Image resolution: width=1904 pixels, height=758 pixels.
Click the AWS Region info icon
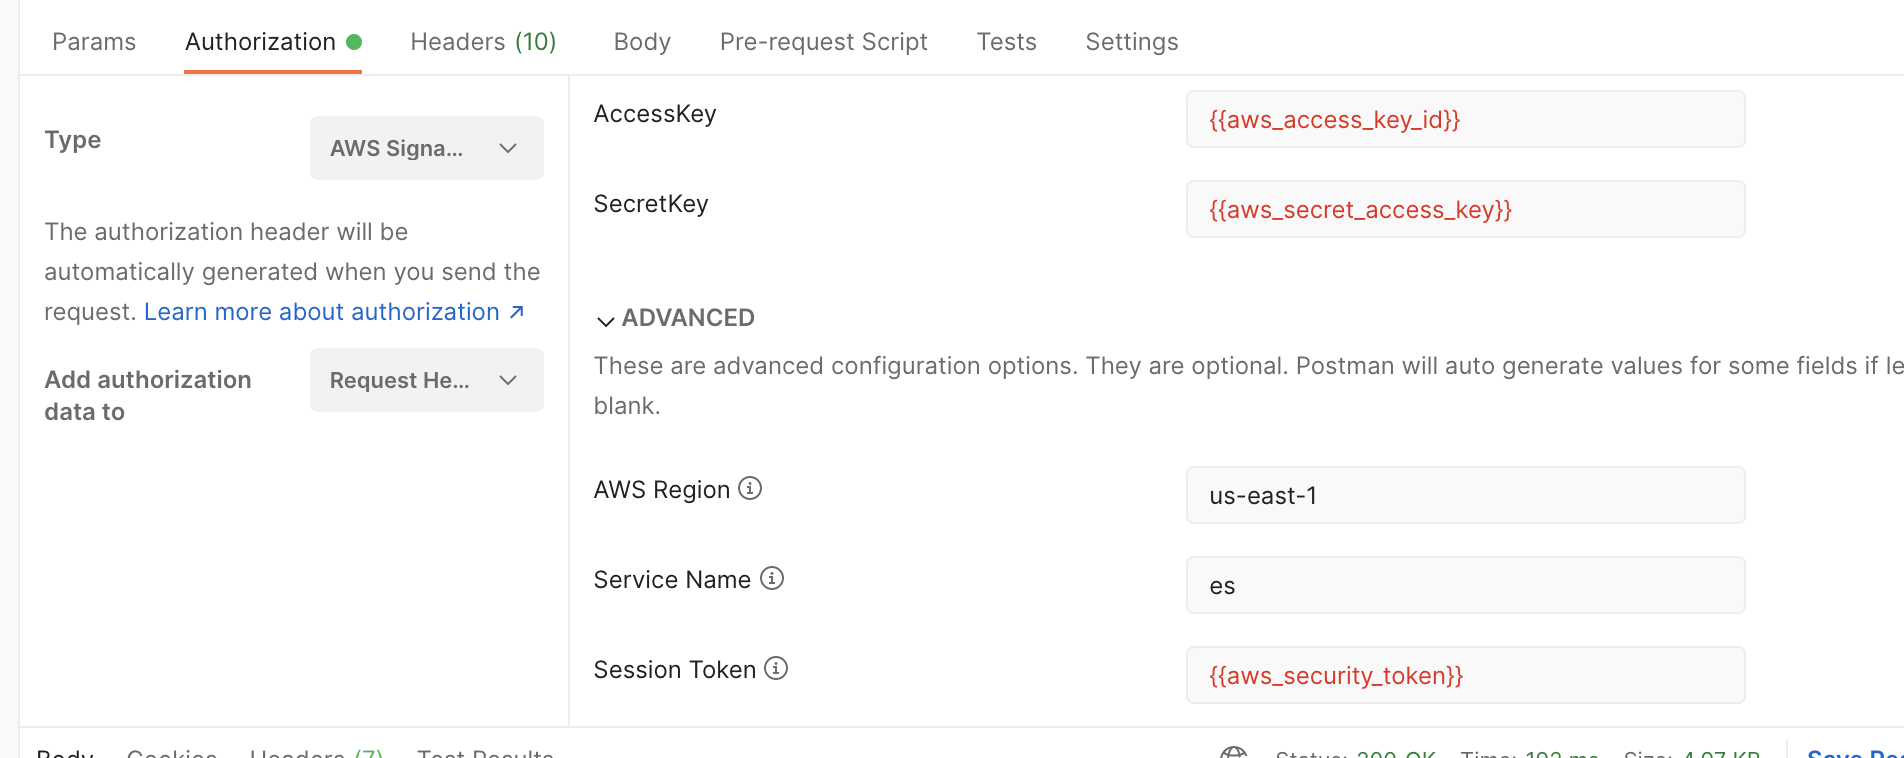[x=750, y=488]
